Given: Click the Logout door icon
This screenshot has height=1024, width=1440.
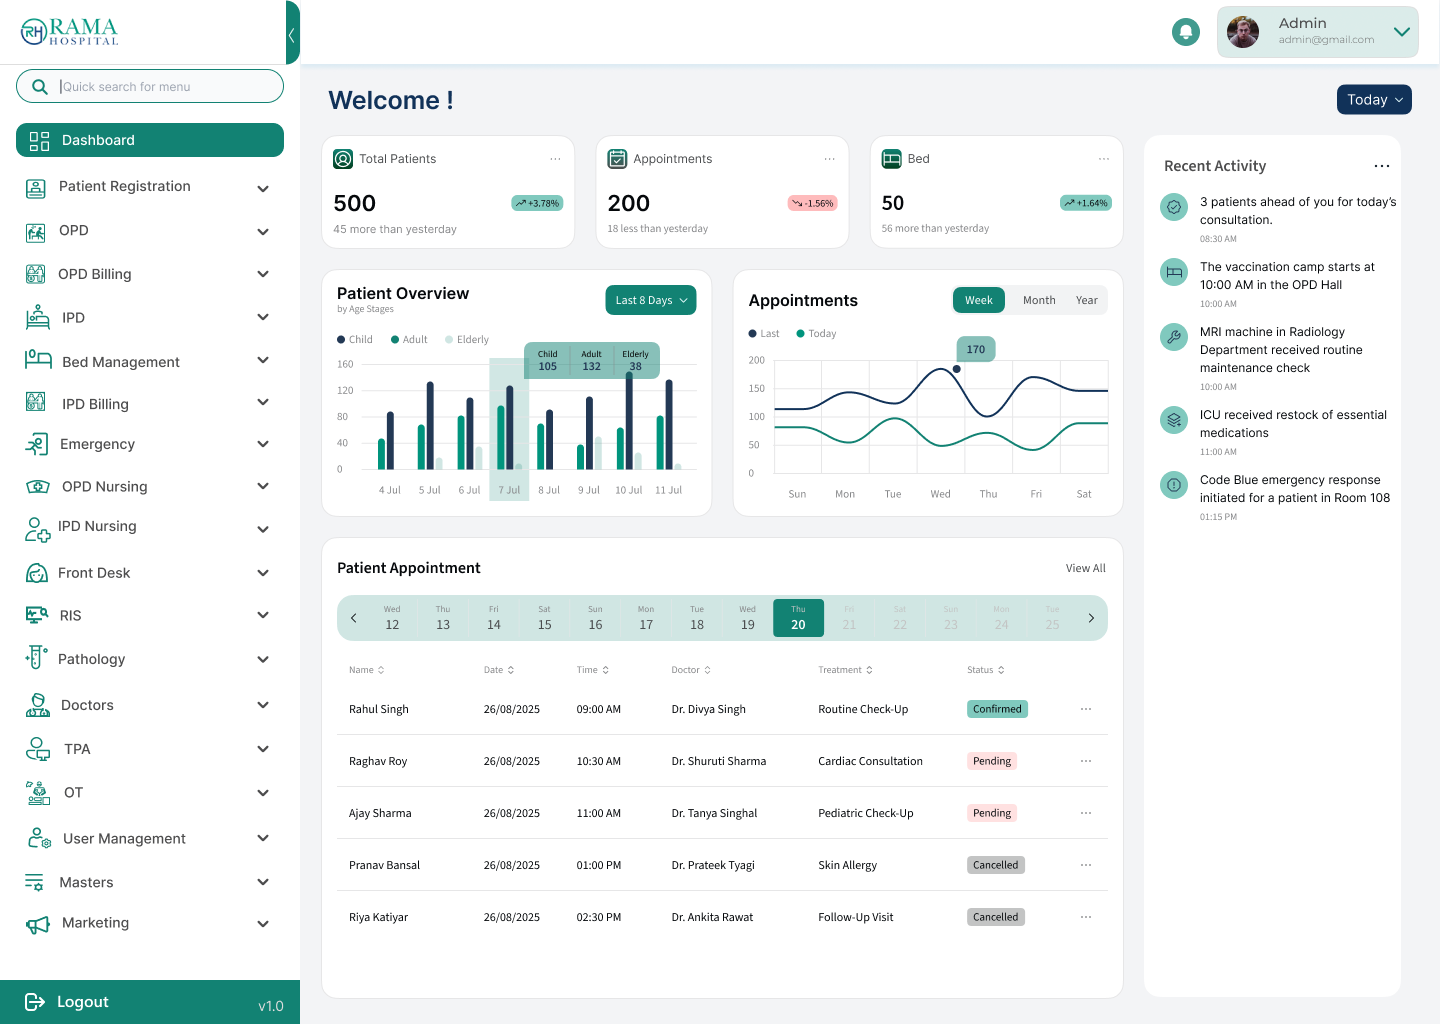Looking at the screenshot, I should click(x=35, y=1002).
